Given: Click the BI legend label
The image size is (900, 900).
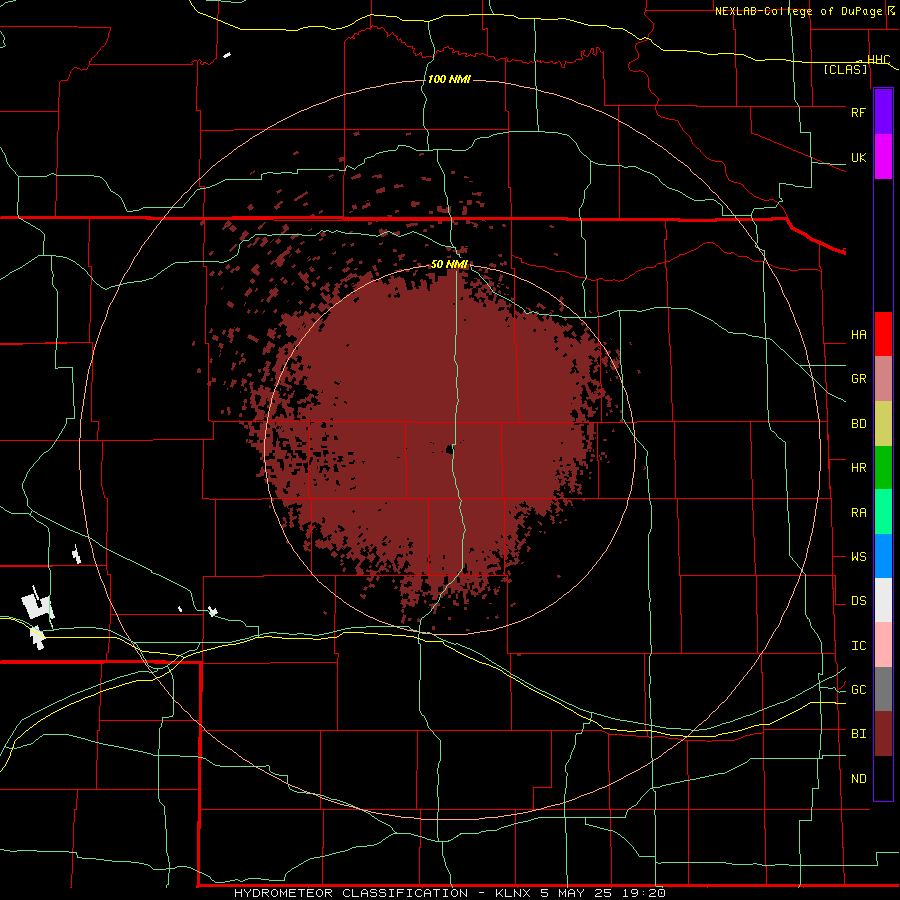Looking at the screenshot, I should click(x=858, y=734).
